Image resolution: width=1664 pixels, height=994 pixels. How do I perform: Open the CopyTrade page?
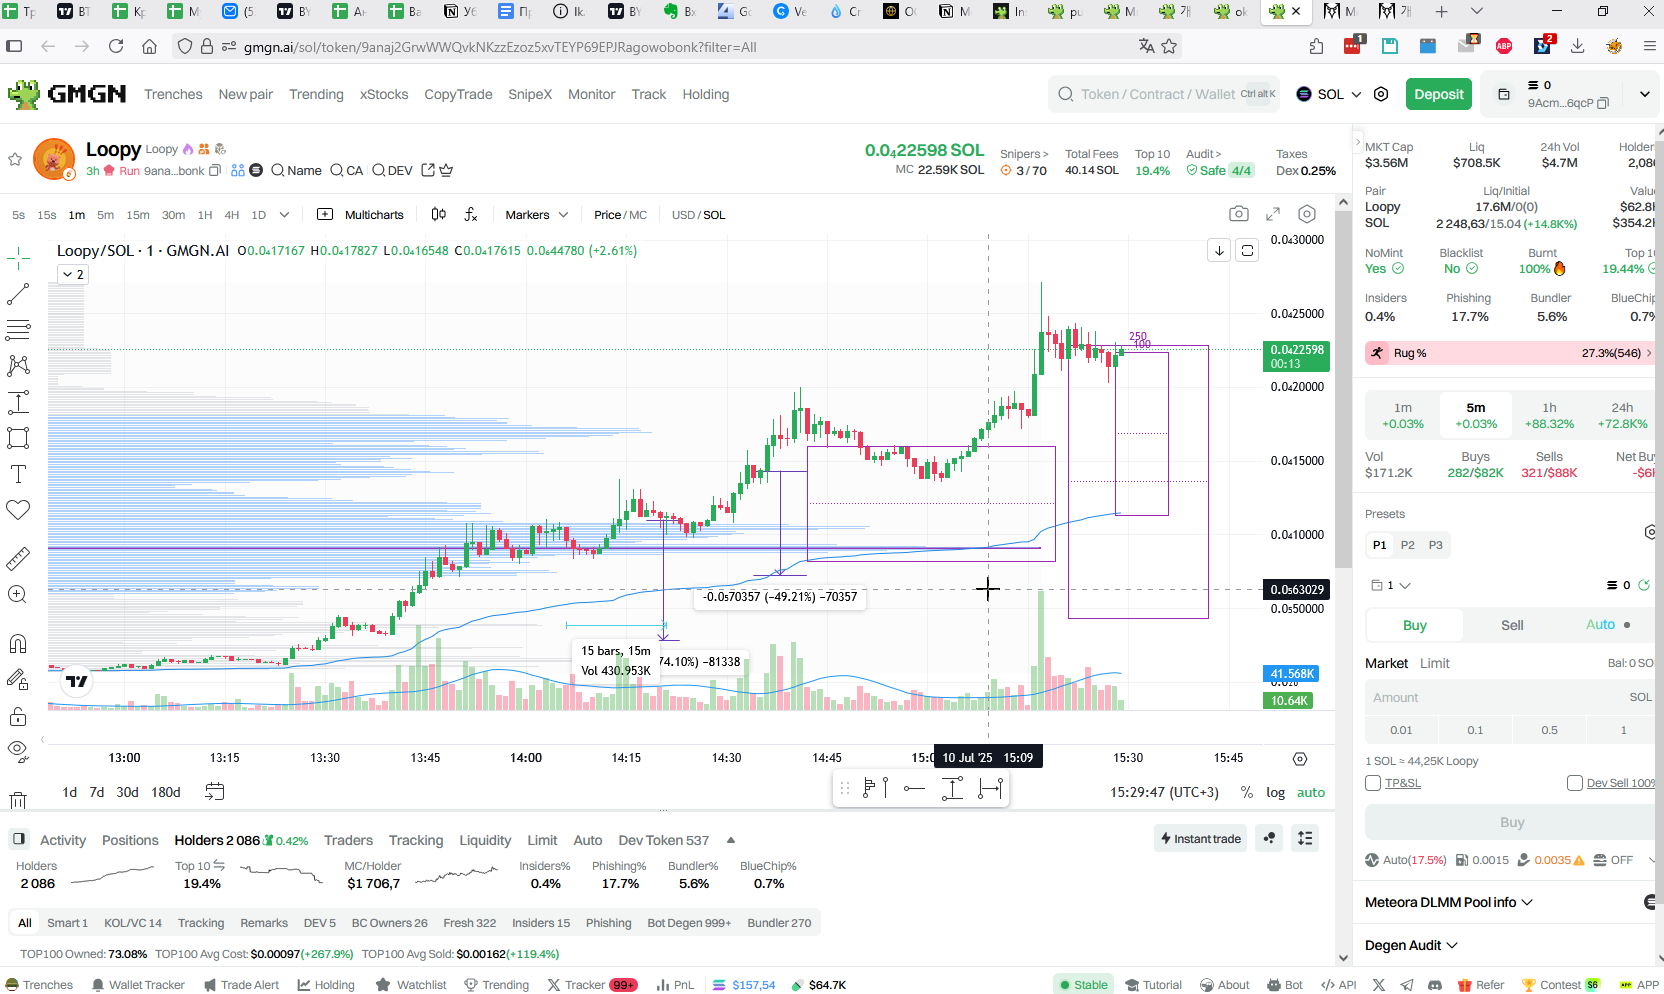458,94
